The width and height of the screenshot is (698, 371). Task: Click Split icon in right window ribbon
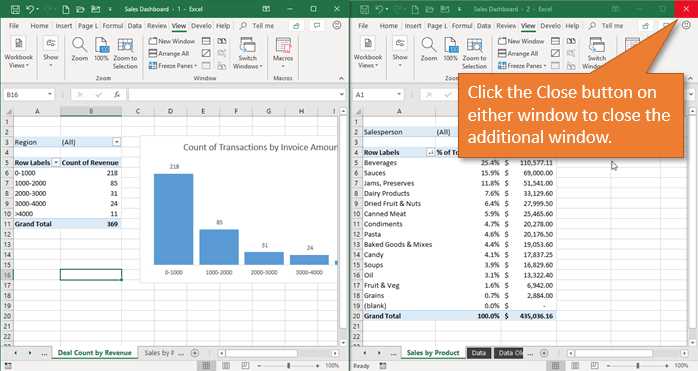(556, 41)
